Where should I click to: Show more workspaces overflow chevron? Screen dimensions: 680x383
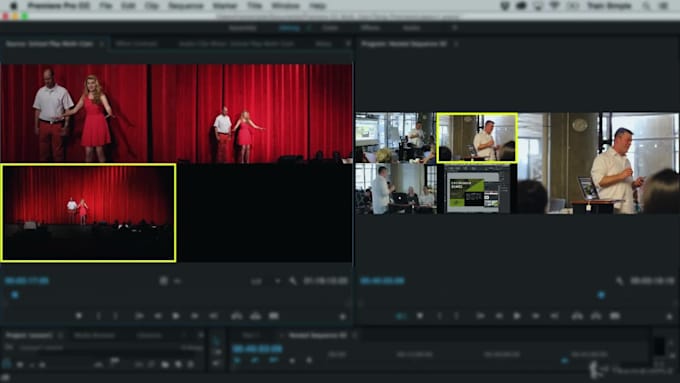click(x=454, y=28)
